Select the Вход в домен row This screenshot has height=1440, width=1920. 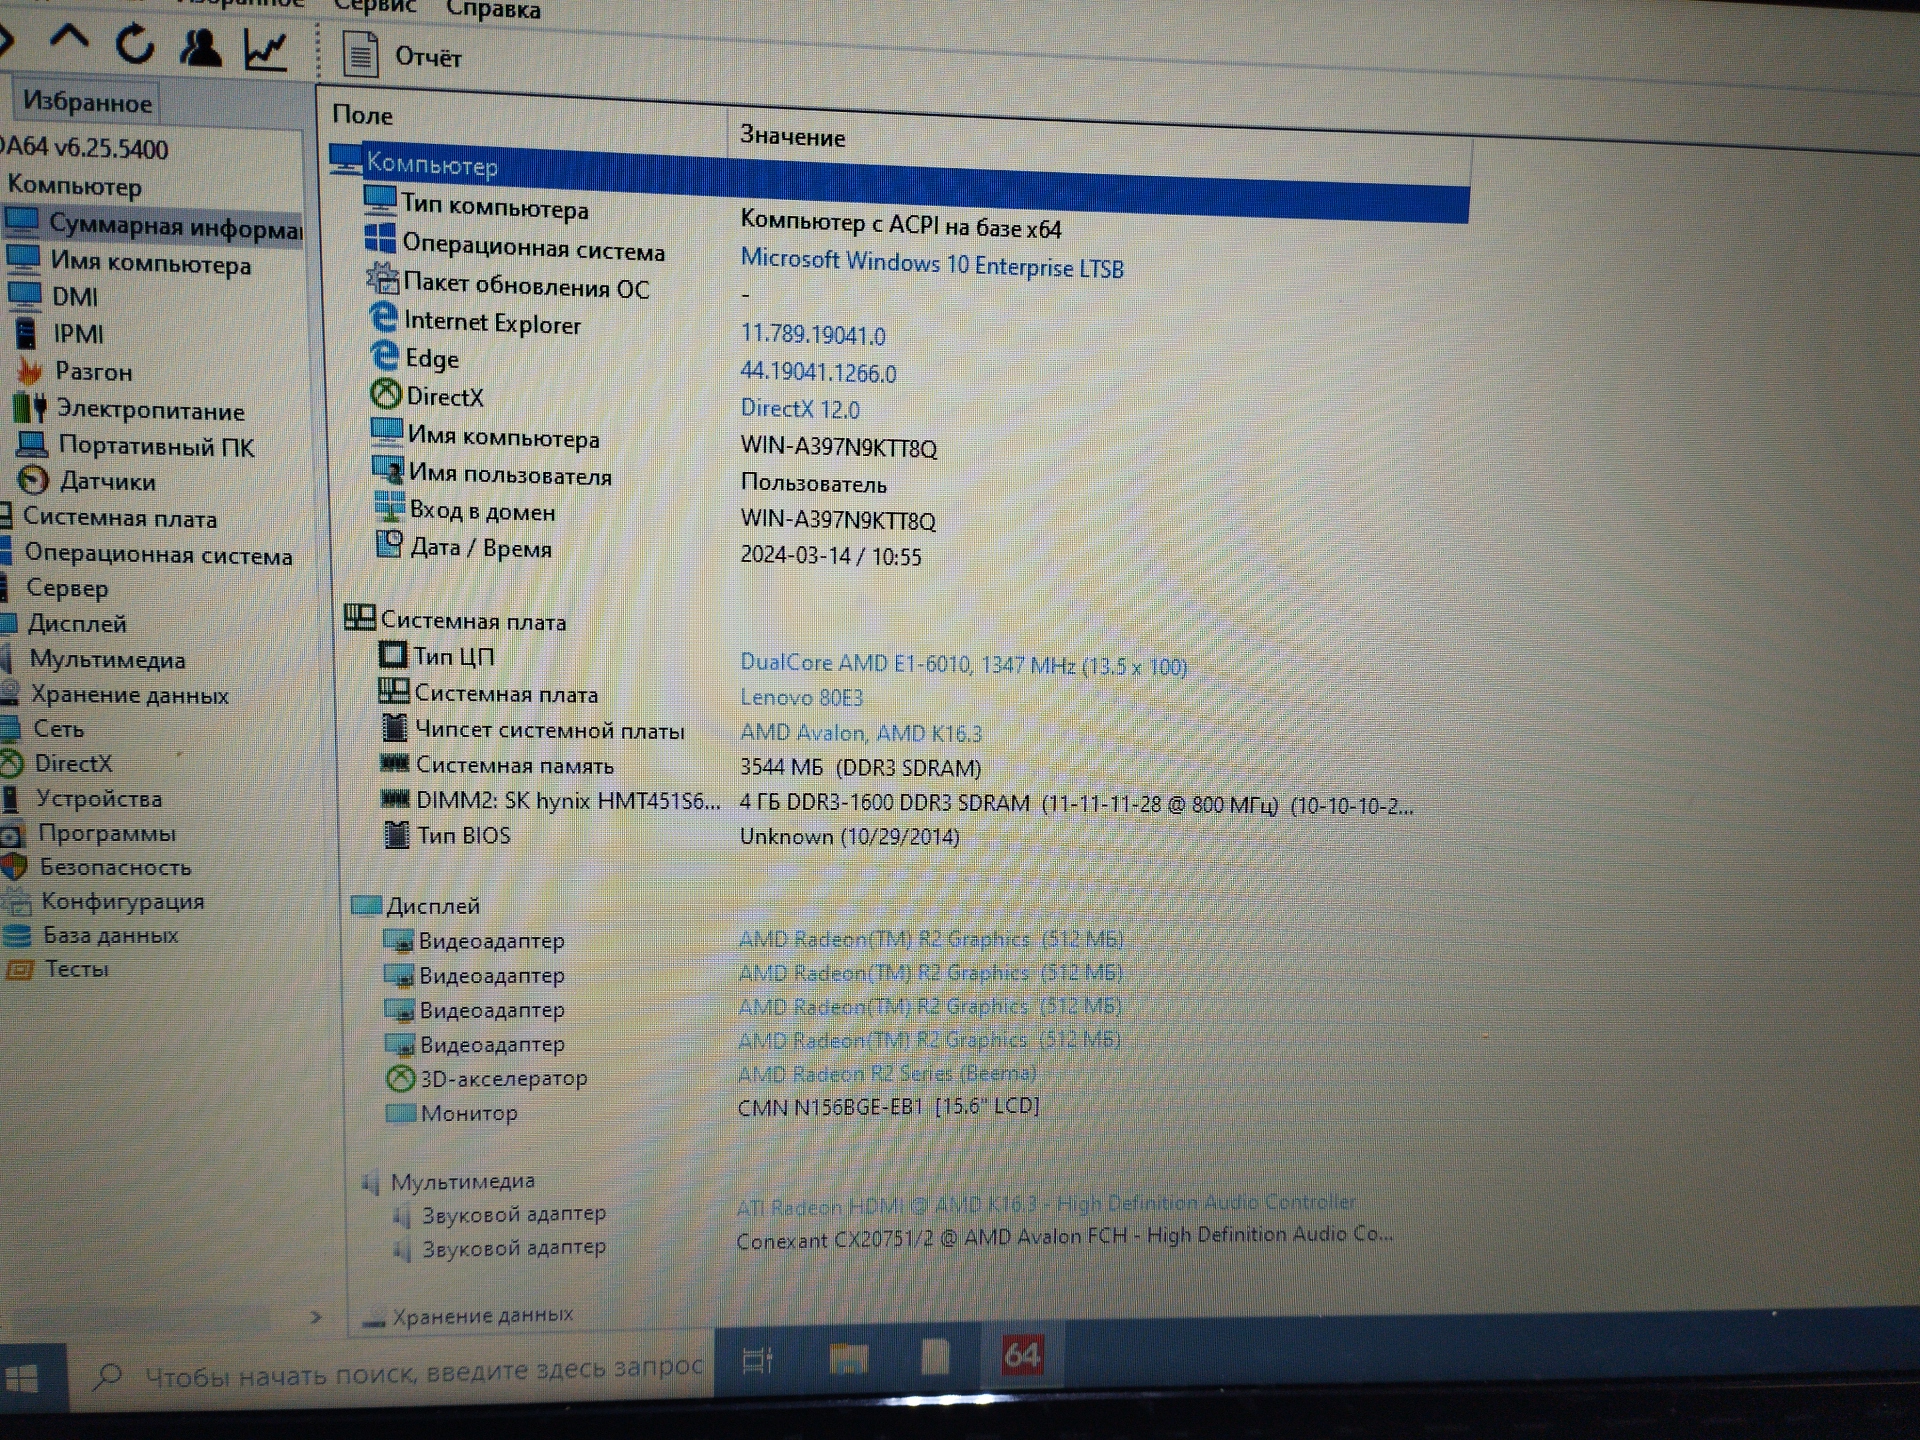click(x=655, y=514)
